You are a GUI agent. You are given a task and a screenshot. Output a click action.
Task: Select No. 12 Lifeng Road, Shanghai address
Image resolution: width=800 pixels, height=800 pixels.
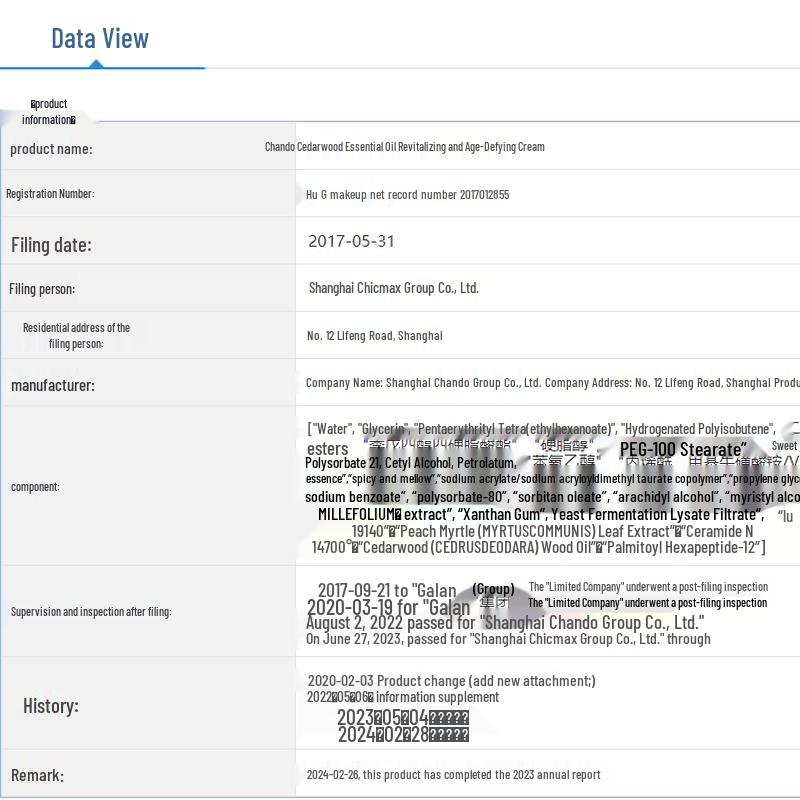click(375, 336)
